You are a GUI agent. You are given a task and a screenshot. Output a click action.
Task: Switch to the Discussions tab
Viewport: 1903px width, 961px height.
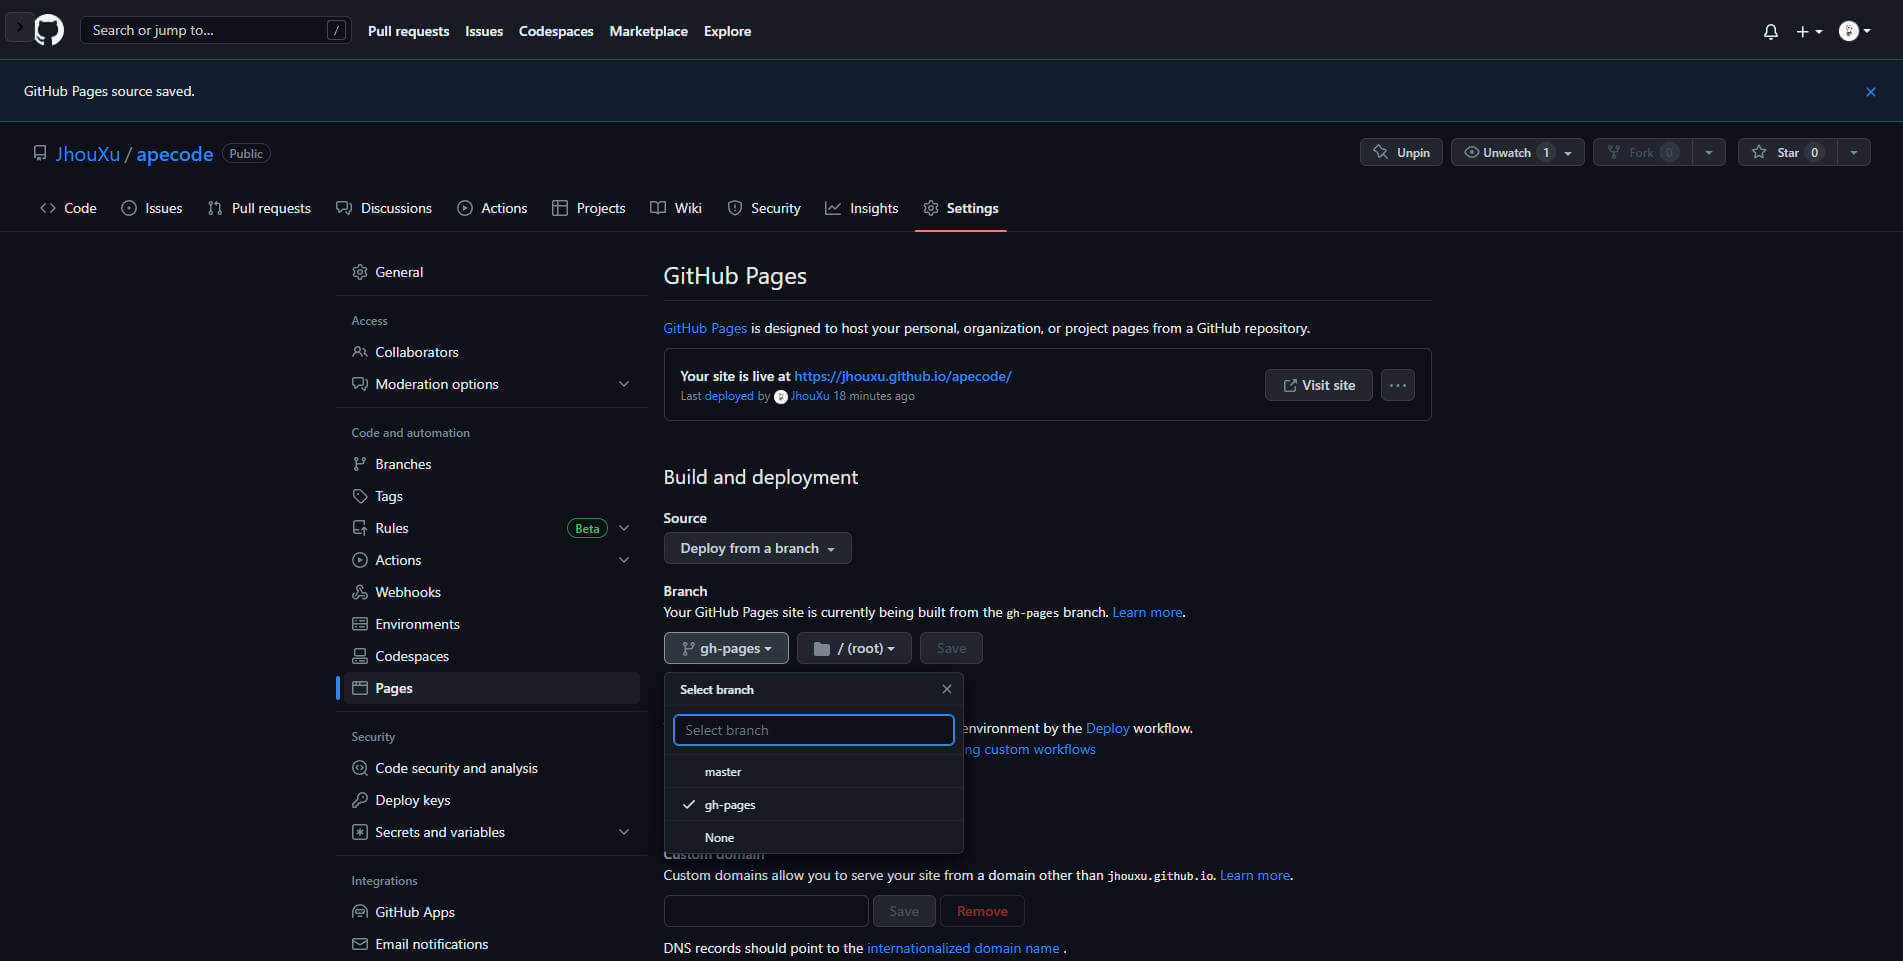tap(384, 208)
